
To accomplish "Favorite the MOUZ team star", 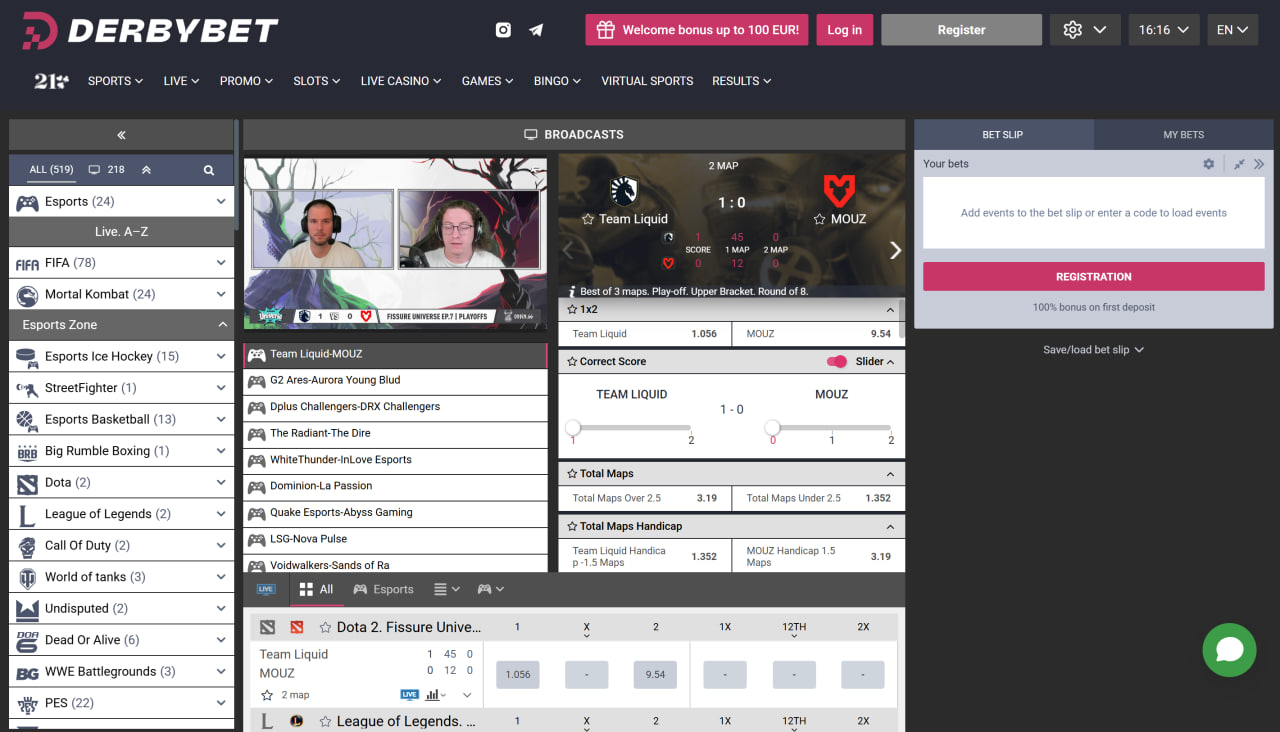I will (x=819, y=219).
